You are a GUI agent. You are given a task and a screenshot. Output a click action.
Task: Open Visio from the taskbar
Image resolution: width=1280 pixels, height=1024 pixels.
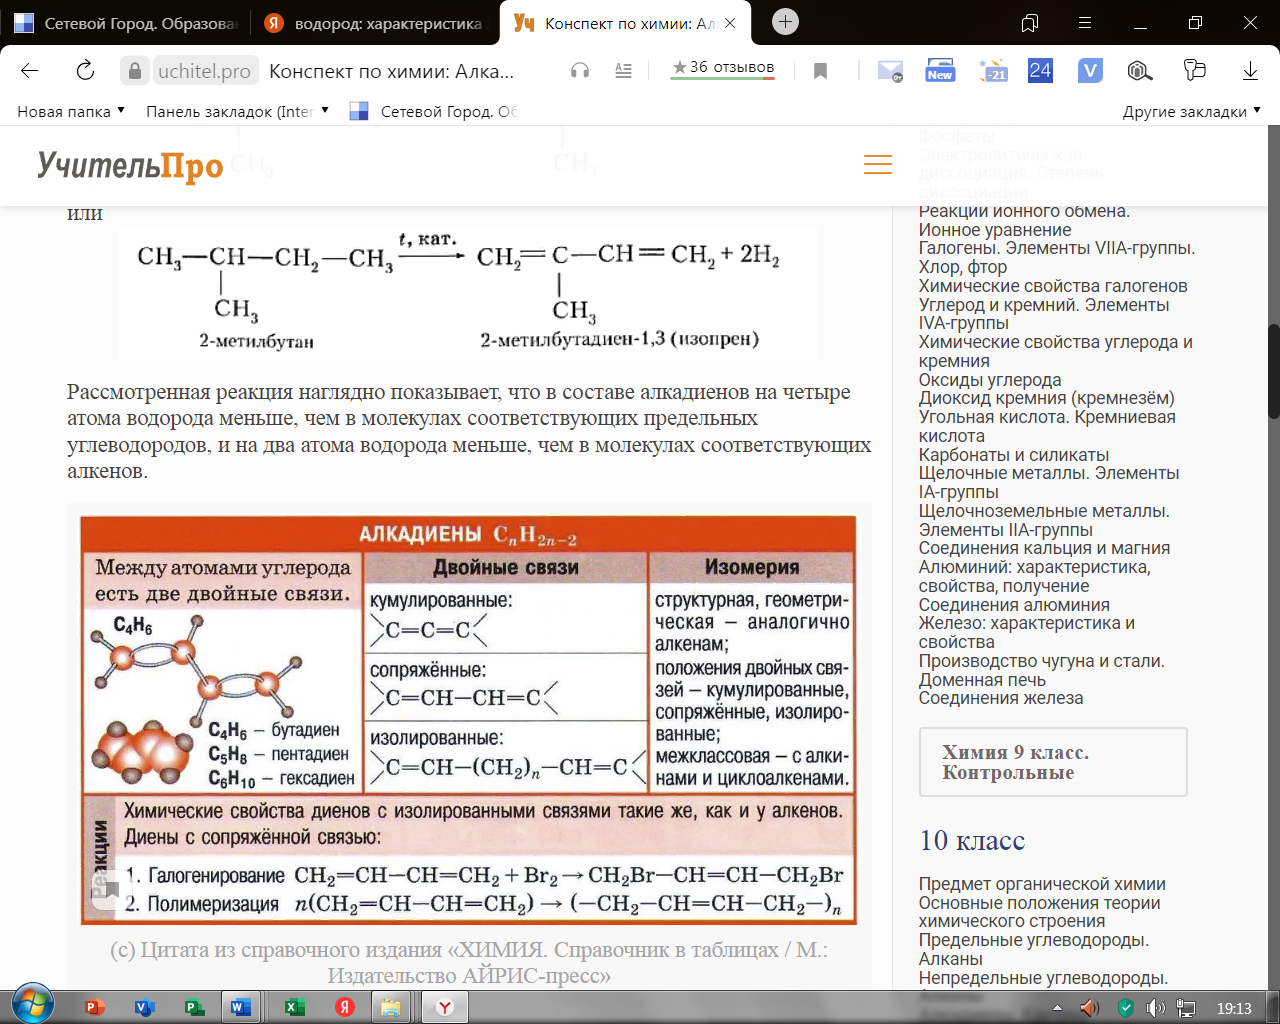pyautogui.click(x=146, y=1007)
